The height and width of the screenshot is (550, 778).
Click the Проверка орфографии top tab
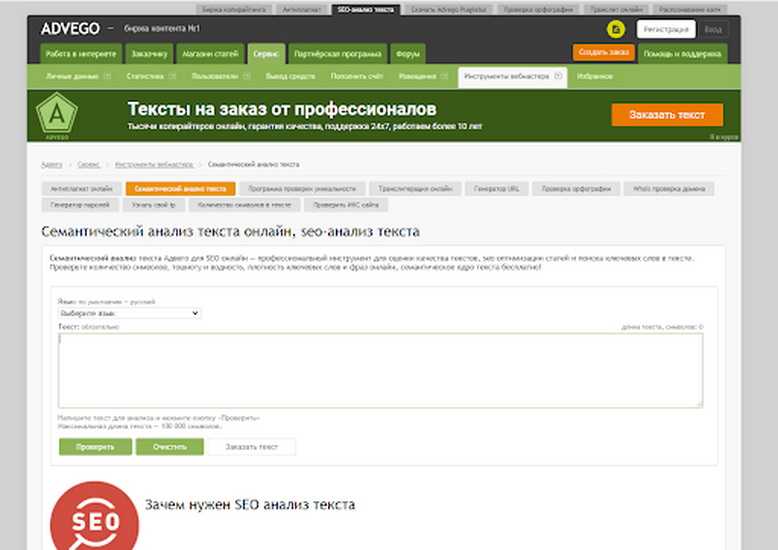tap(538, 9)
